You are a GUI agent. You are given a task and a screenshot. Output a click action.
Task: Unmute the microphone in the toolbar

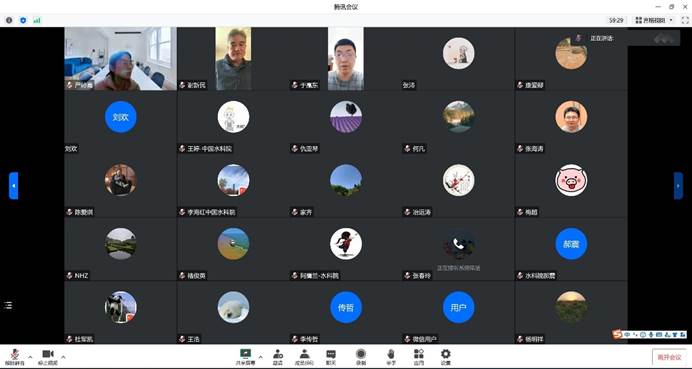(x=15, y=356)
